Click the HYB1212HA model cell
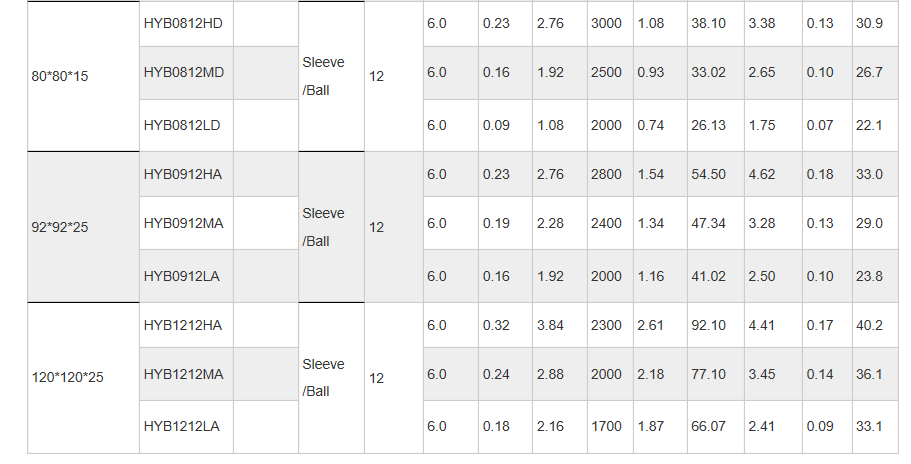The height and width of the screenshot is (464, 911). (x=183, y=325)
